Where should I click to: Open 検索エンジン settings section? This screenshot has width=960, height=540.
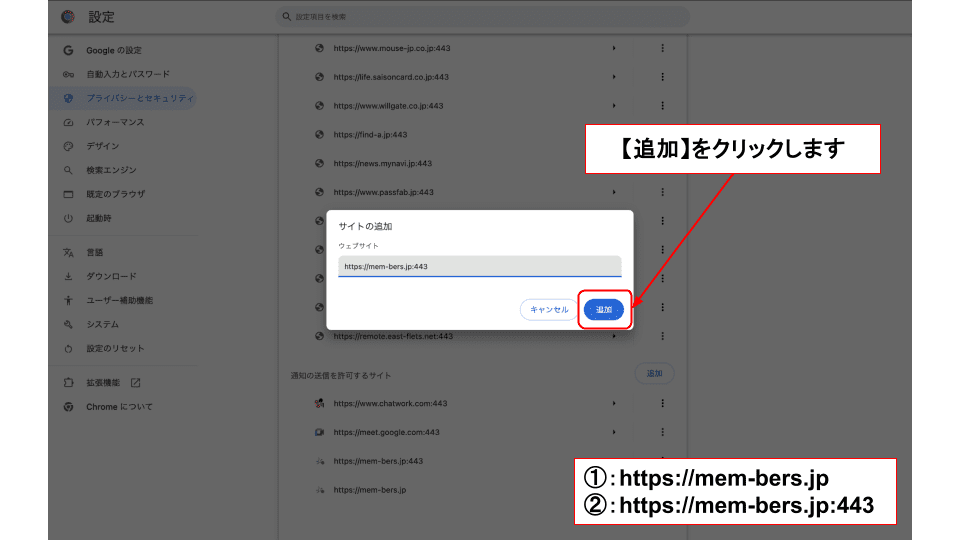[x=111, y=170]
